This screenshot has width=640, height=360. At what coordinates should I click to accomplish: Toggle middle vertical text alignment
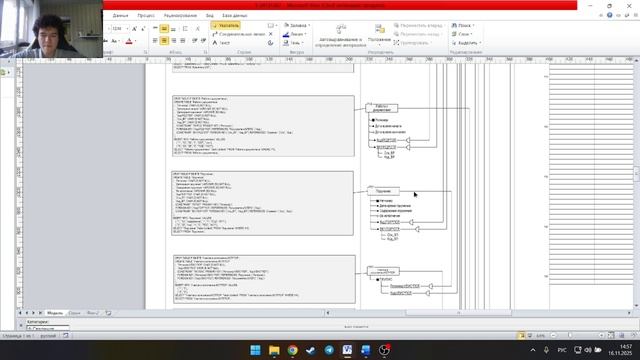(164, 29)
